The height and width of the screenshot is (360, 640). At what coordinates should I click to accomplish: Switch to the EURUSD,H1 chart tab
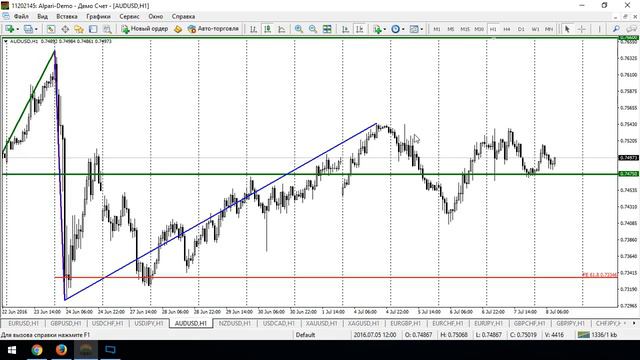tap(24, 323)
